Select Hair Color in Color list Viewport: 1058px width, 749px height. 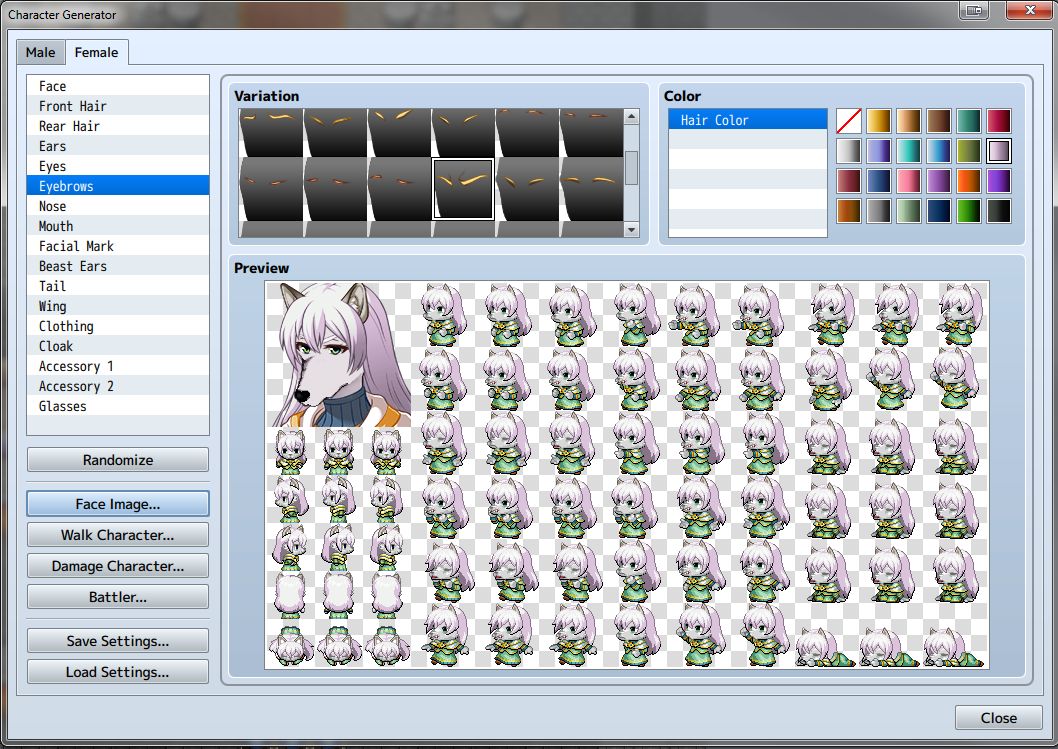point(748,119)
